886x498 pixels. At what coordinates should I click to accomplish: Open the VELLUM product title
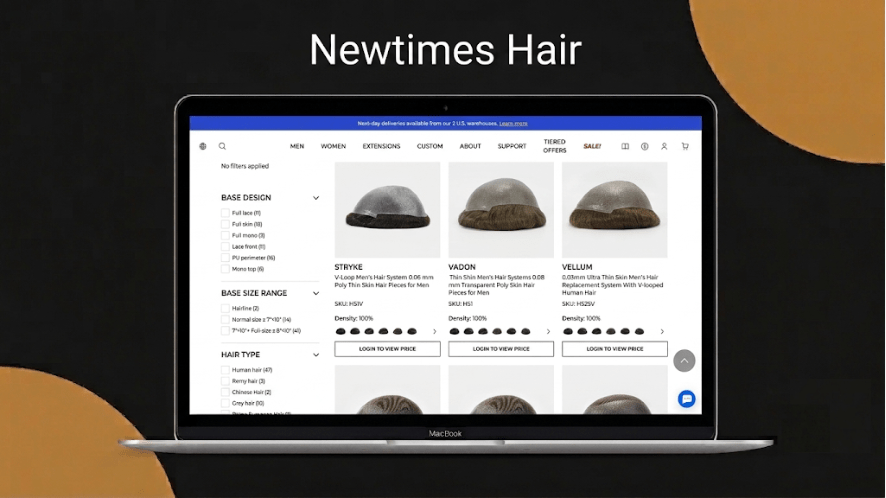(x=577, y=267)
